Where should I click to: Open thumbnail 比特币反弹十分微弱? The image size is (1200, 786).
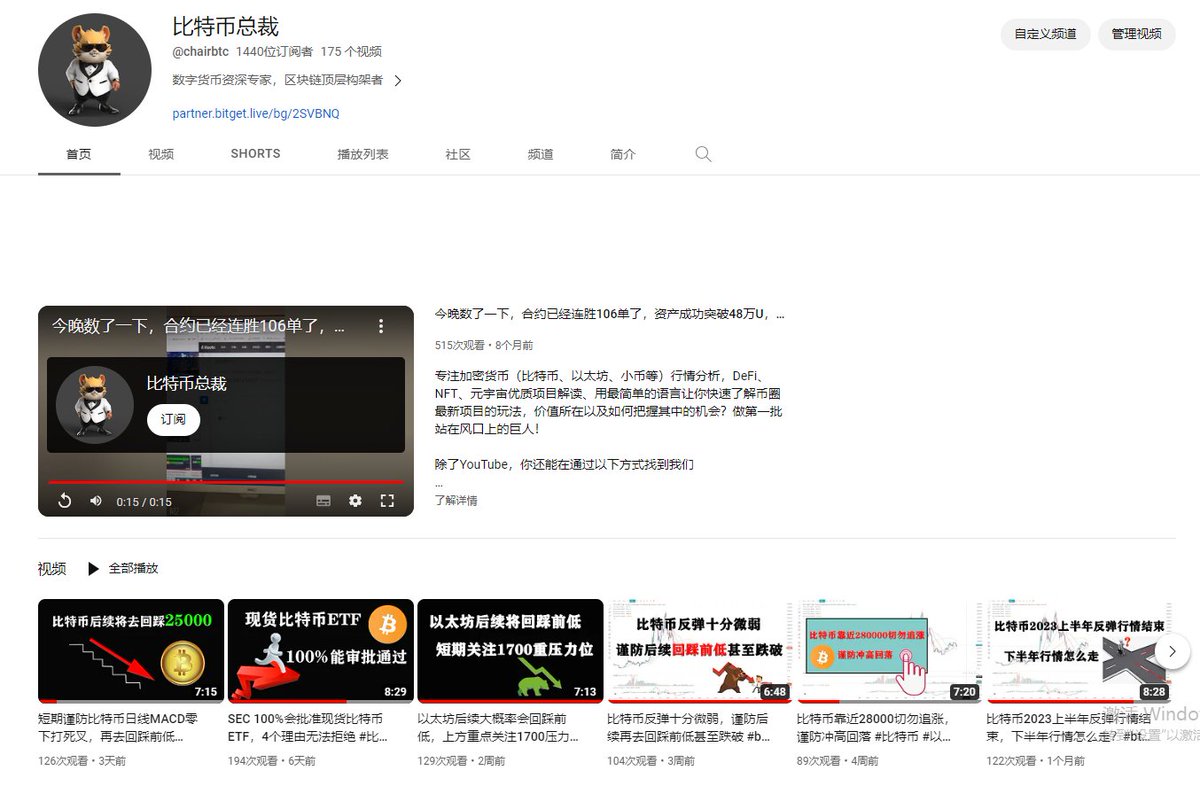700,651
